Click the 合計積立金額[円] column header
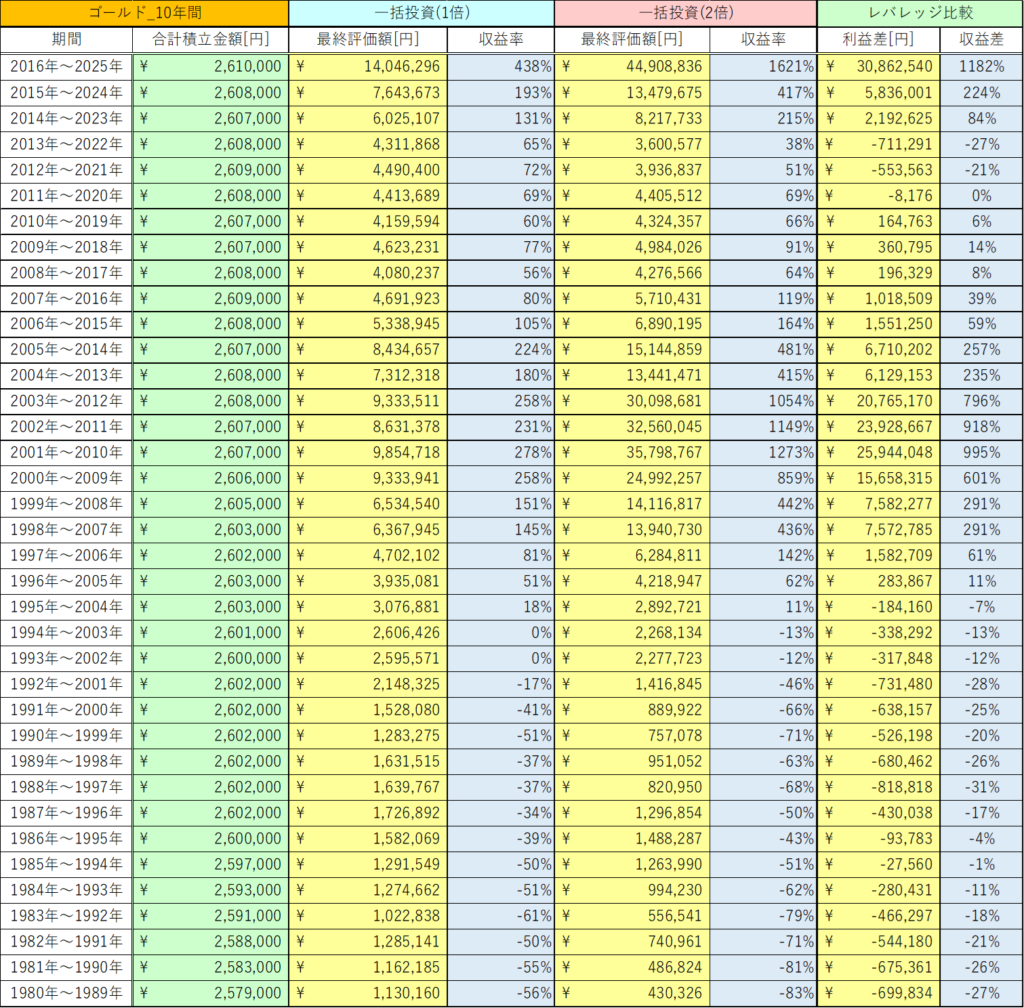The width and height of the screenshot is (1024, 1008). coord(210,40)
